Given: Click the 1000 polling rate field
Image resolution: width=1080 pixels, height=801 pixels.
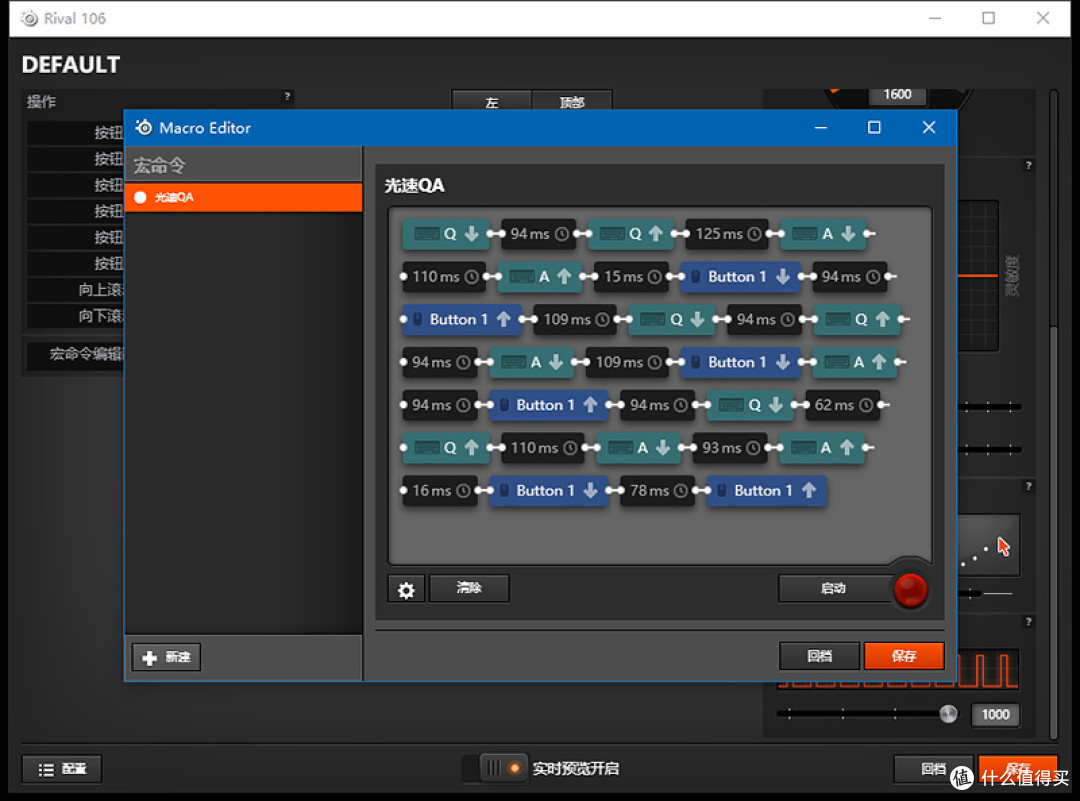Looking at the screenshot, I should (x=995, y=715).
